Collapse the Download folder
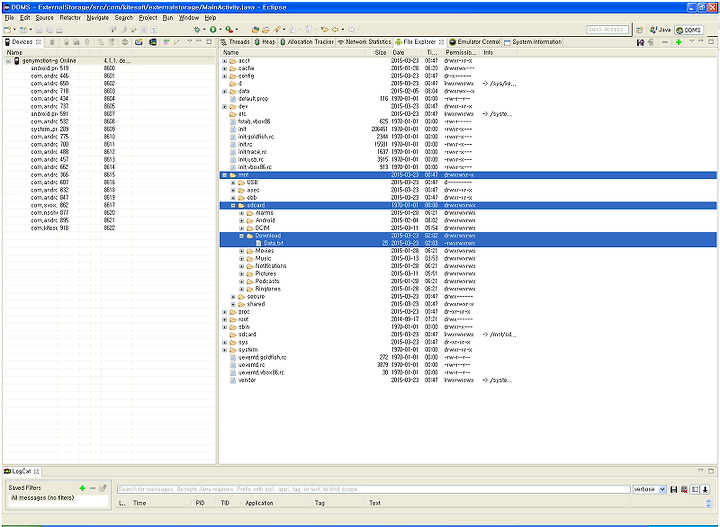 coord(242,235)
